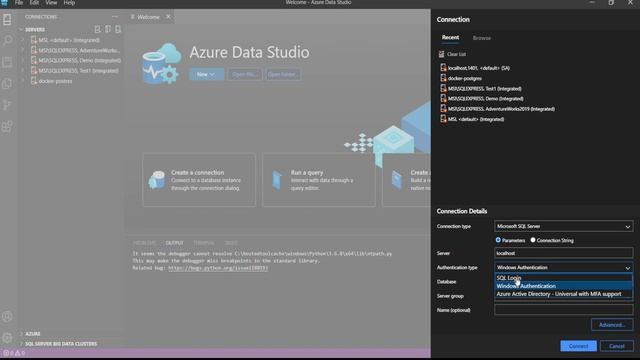640x360 pixels.
Task: Open the Help menu
Action: [x=69, y=3]
